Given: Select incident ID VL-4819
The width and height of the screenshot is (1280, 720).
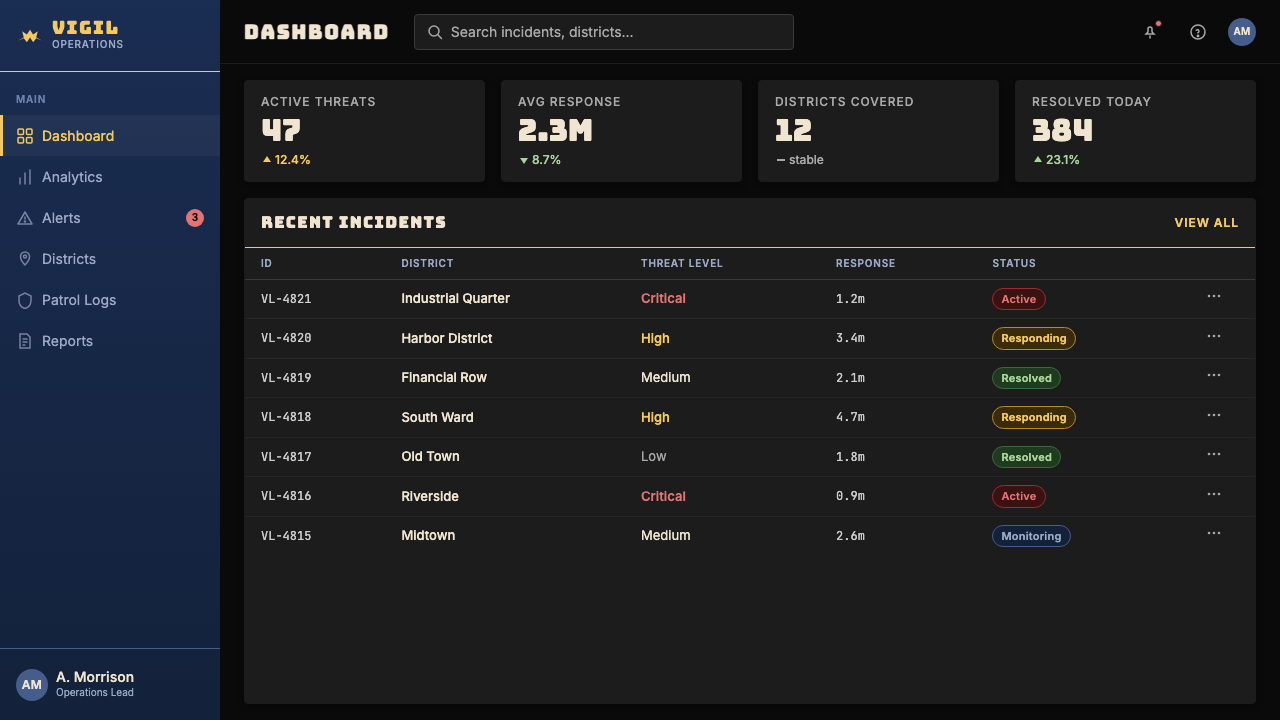Looking at the screenshot, I should click(286, 378).
